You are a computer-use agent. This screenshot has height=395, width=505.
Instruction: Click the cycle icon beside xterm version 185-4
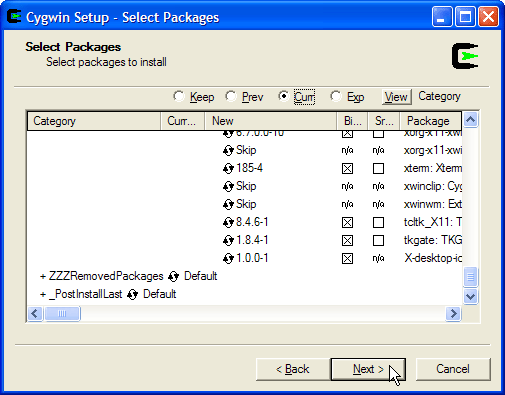pyautogui.click(x=228, y=169)
